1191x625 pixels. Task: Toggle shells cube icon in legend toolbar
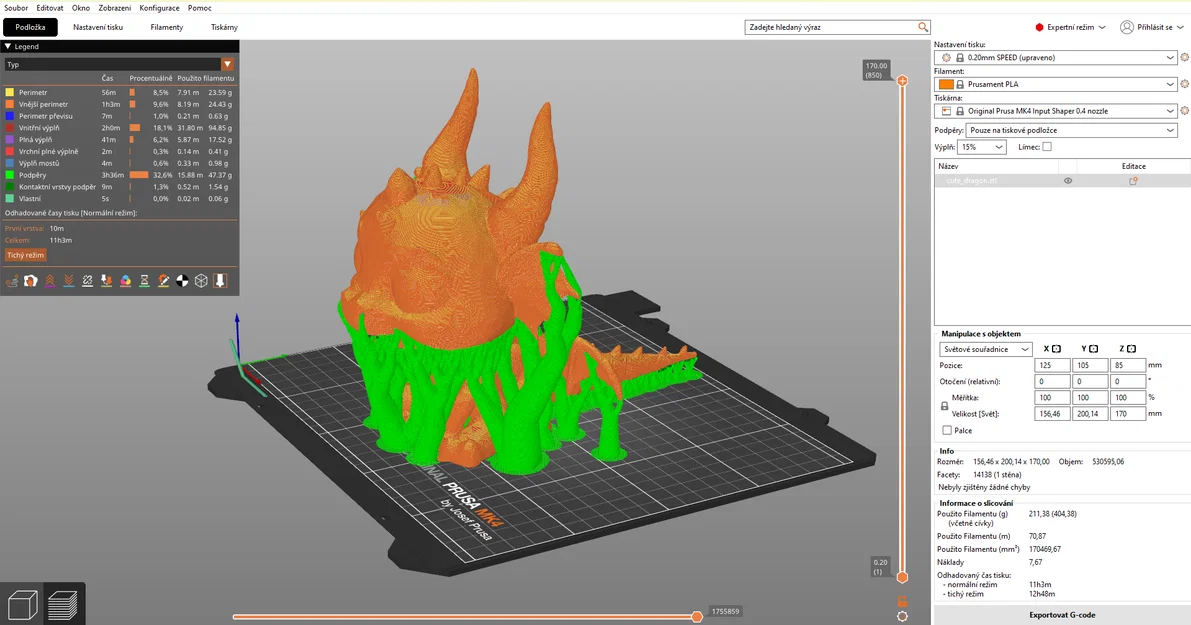(201, 281)
